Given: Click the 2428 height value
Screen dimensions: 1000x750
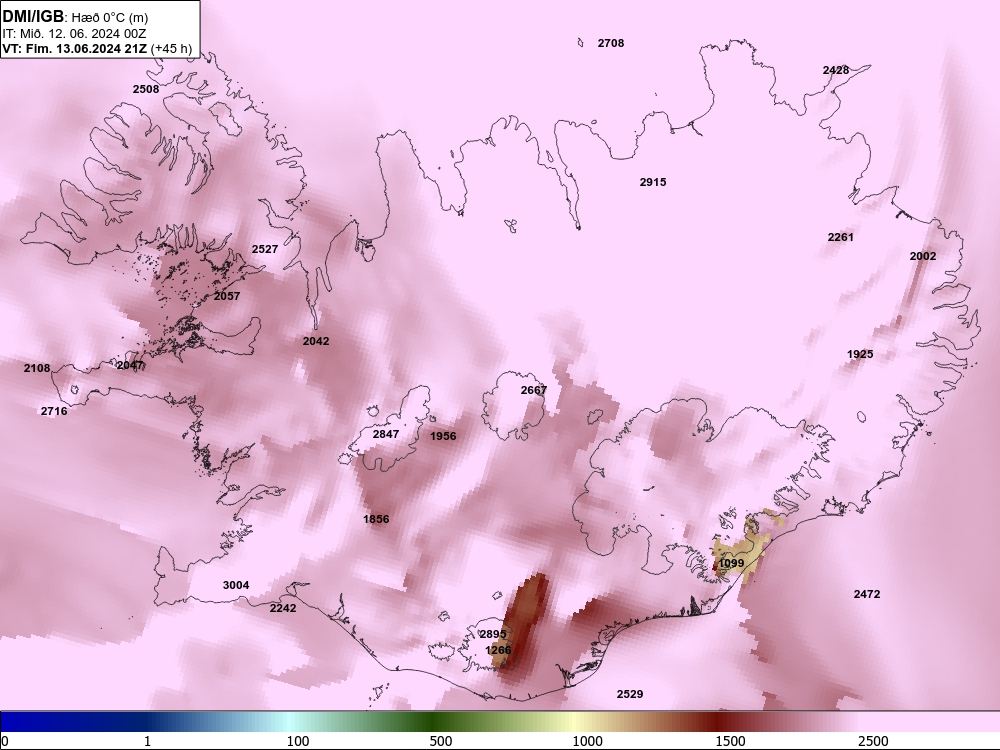Looking at the screenshot, I should point(835,70).
